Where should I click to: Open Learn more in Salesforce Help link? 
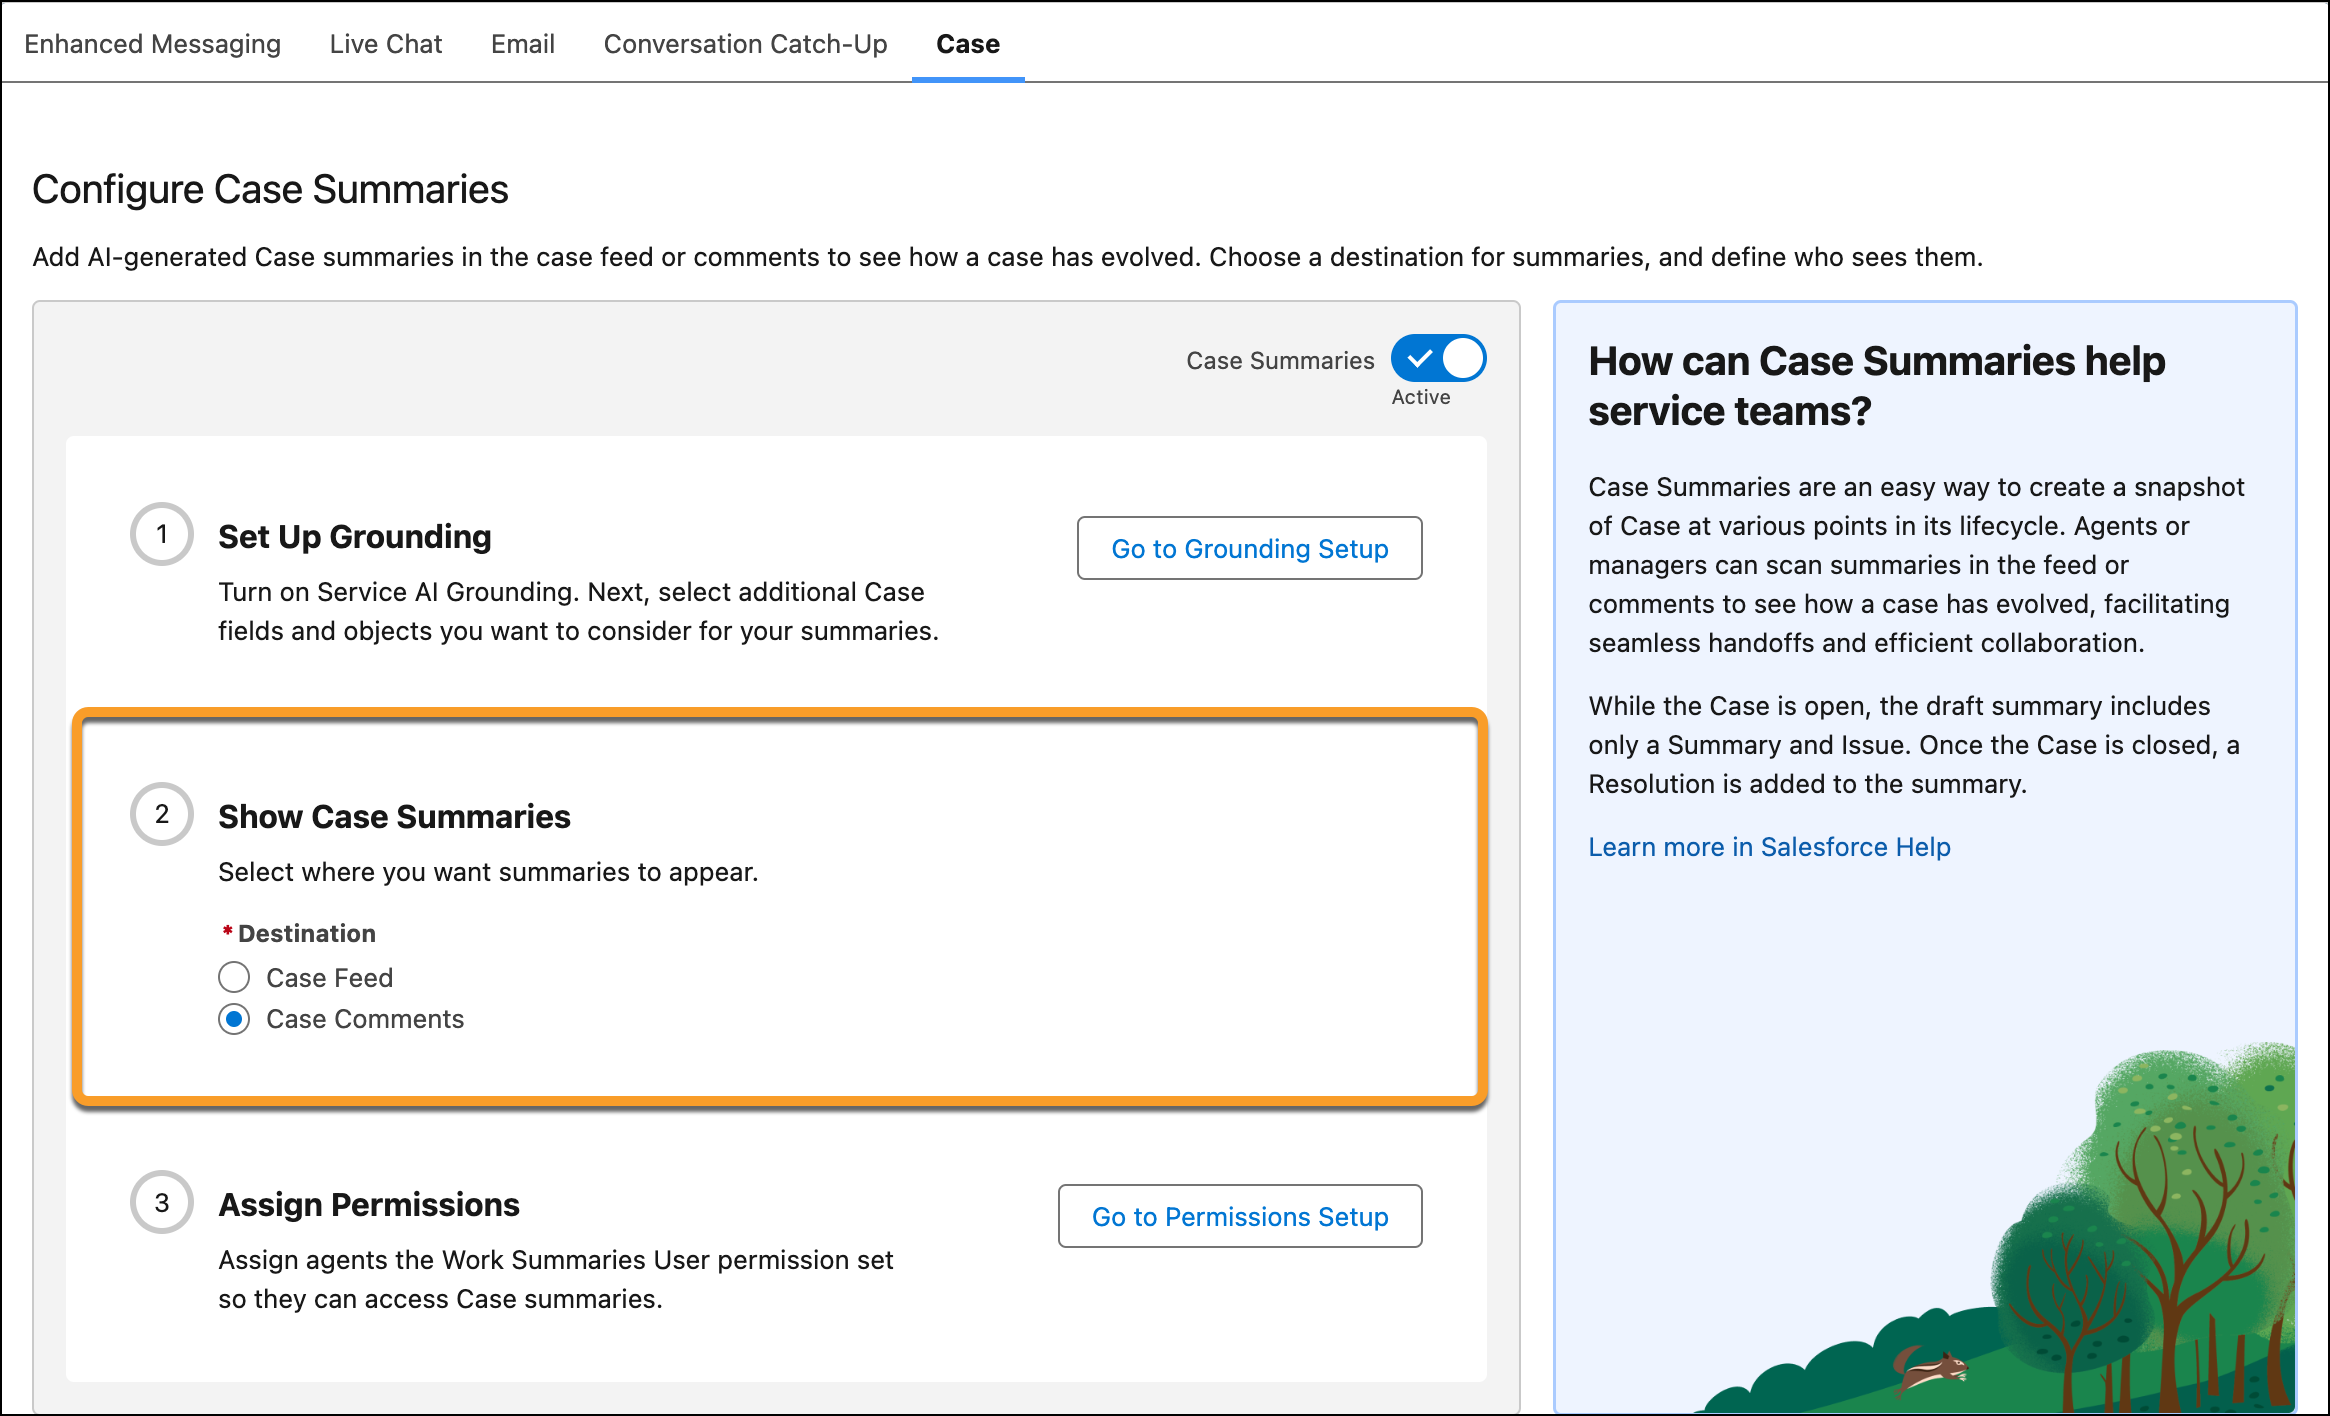pyautogui.click(x=1769, y=847)
